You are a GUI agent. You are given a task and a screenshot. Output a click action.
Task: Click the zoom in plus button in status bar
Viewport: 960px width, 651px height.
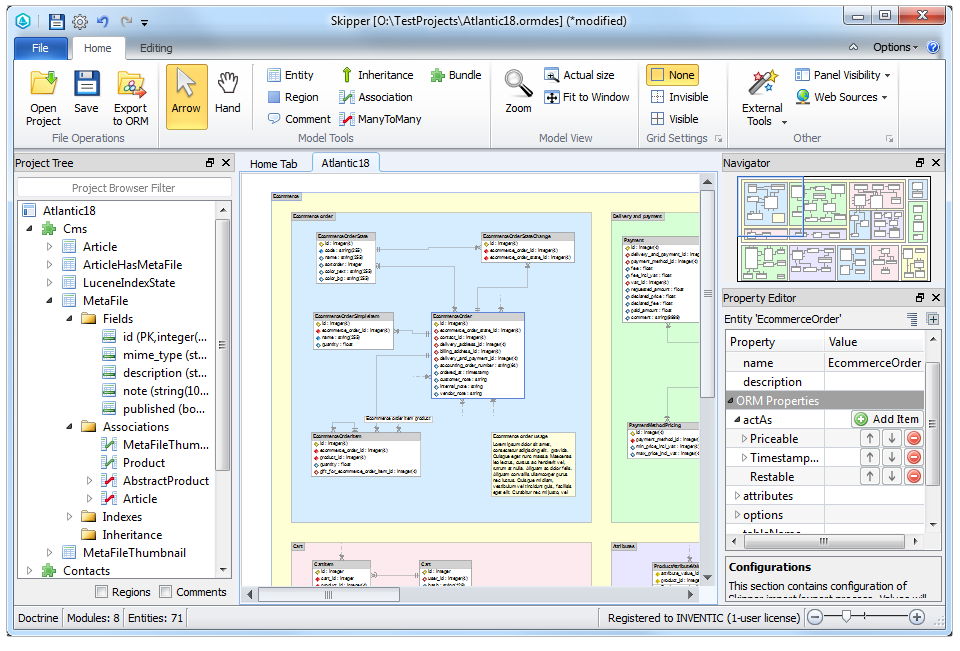(917, 617)
